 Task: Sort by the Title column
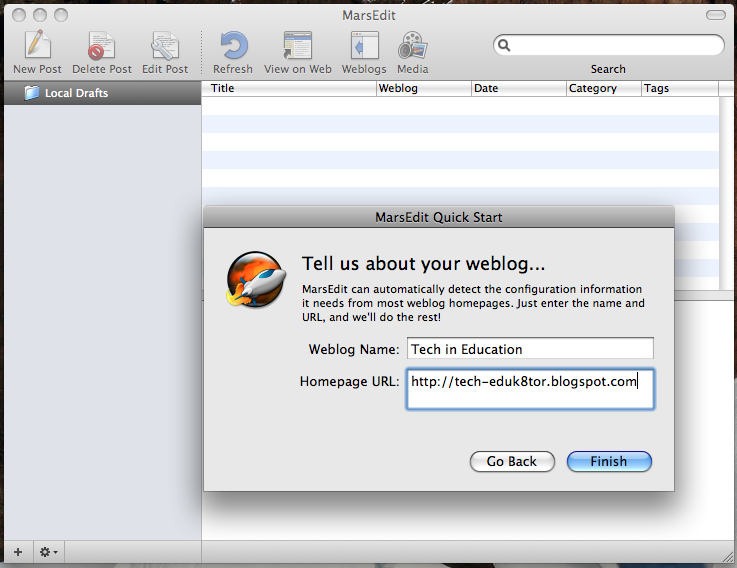[289, 88]
